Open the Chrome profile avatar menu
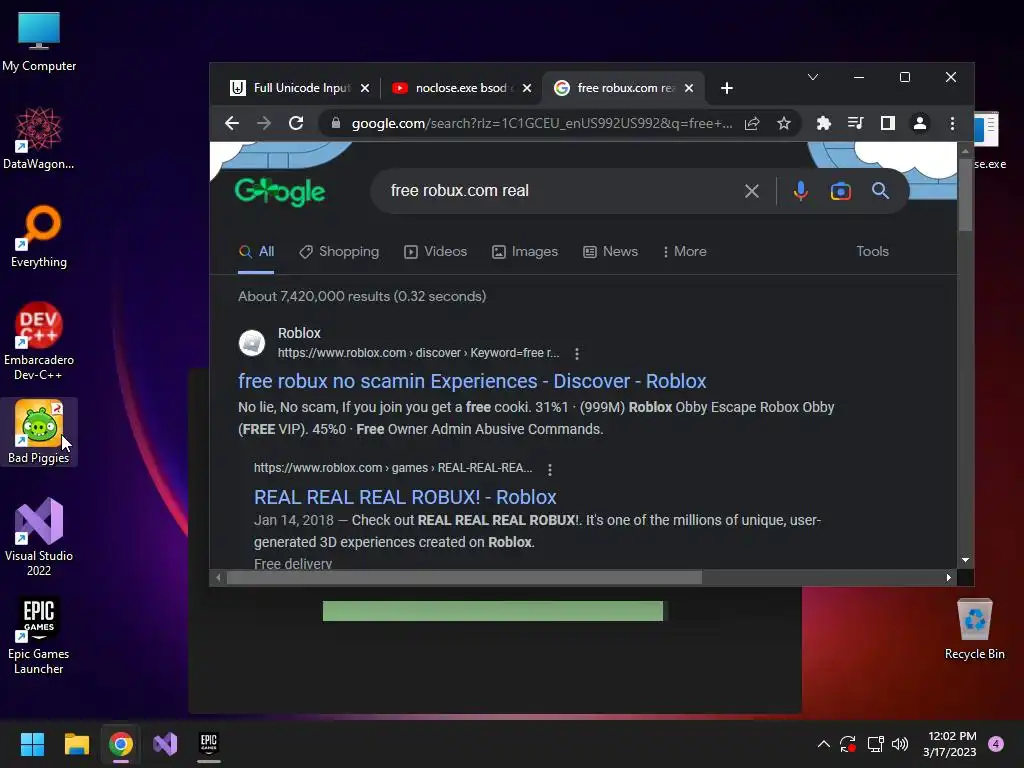This screenshot has width=1024, height=768. click(x=920, y=123)
